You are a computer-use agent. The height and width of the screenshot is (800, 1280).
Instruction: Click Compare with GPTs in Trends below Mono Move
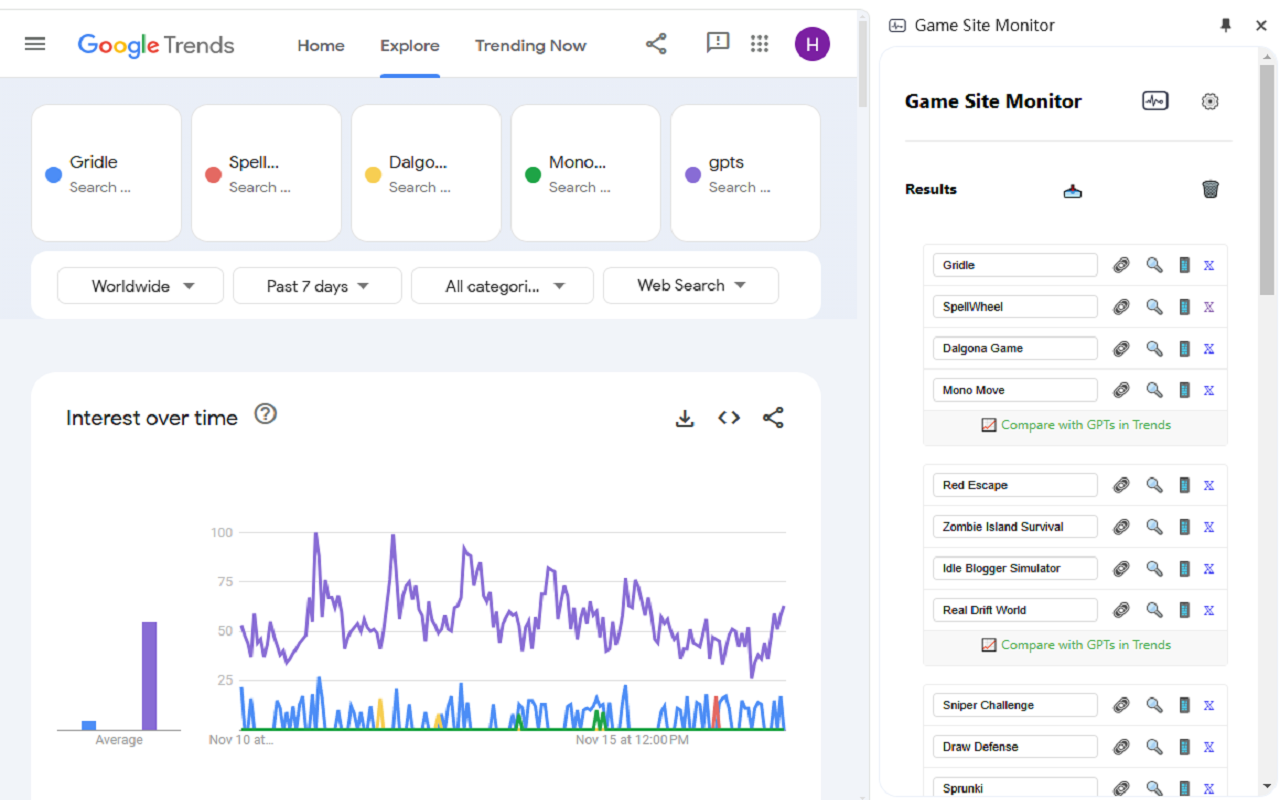pos(1076,425)
